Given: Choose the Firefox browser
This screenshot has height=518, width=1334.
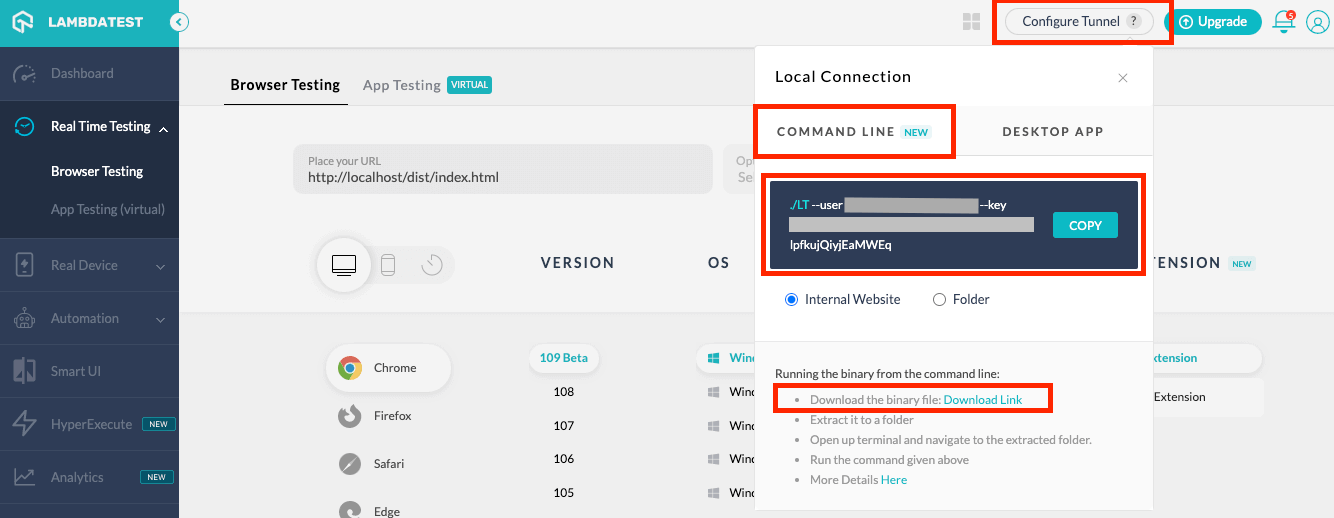Looking at the screenshot, I should [393, 416].
